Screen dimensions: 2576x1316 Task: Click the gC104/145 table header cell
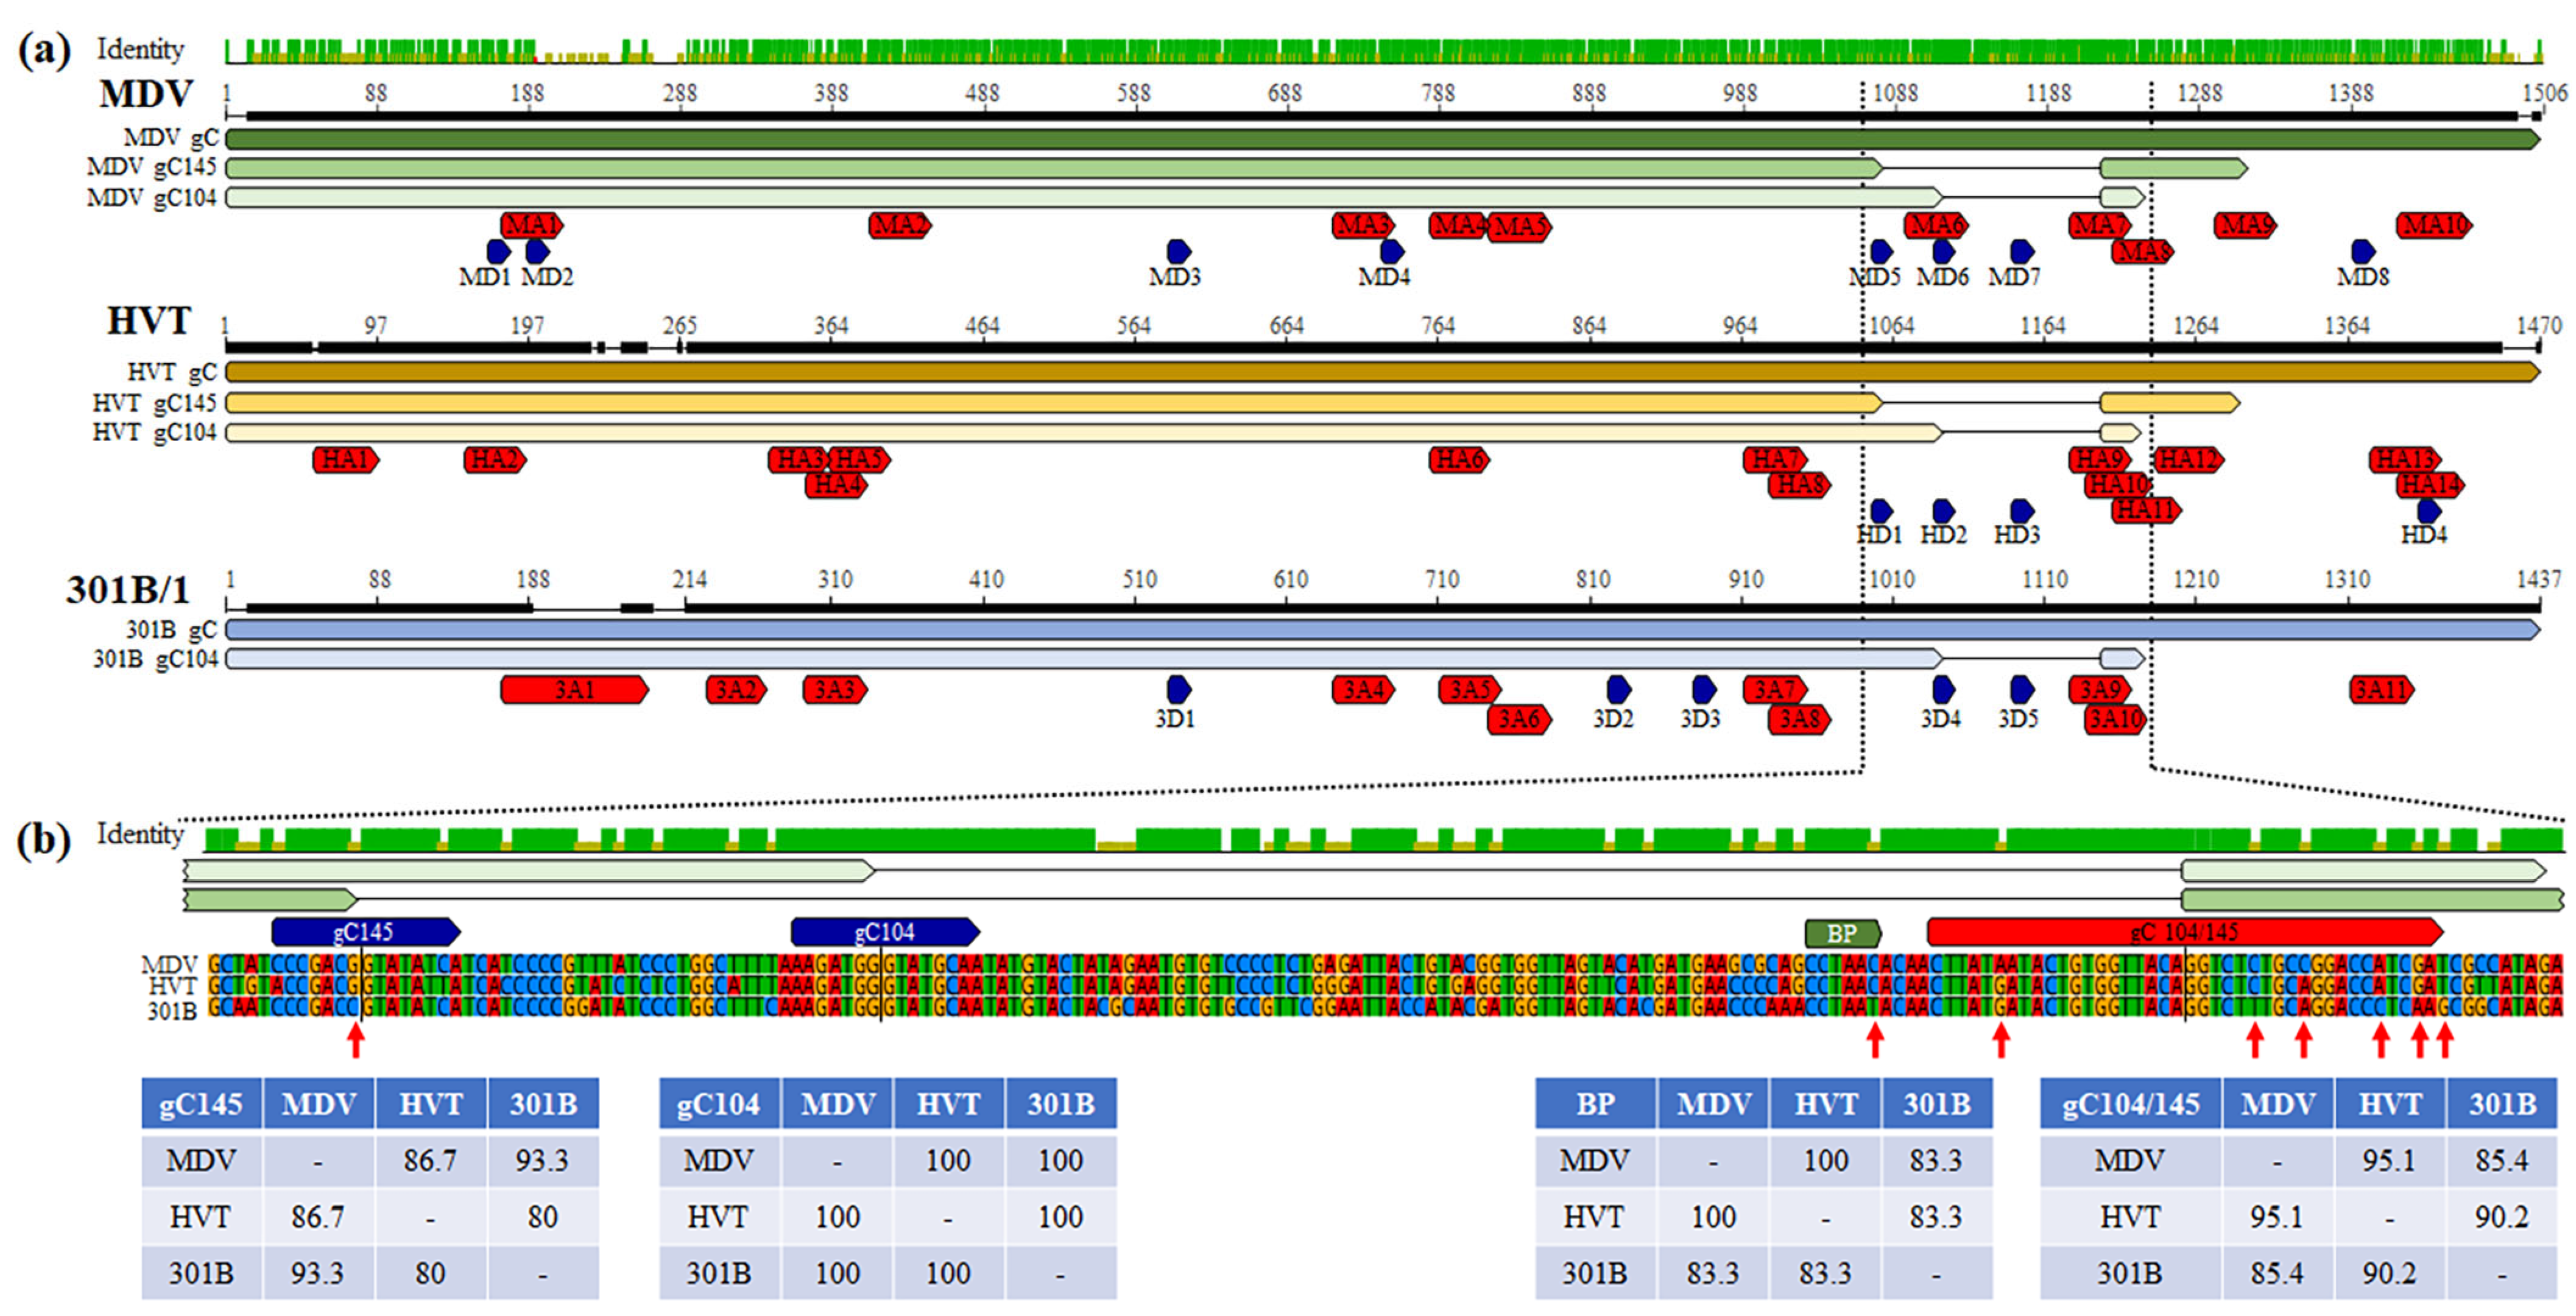pos(2130,1104)
